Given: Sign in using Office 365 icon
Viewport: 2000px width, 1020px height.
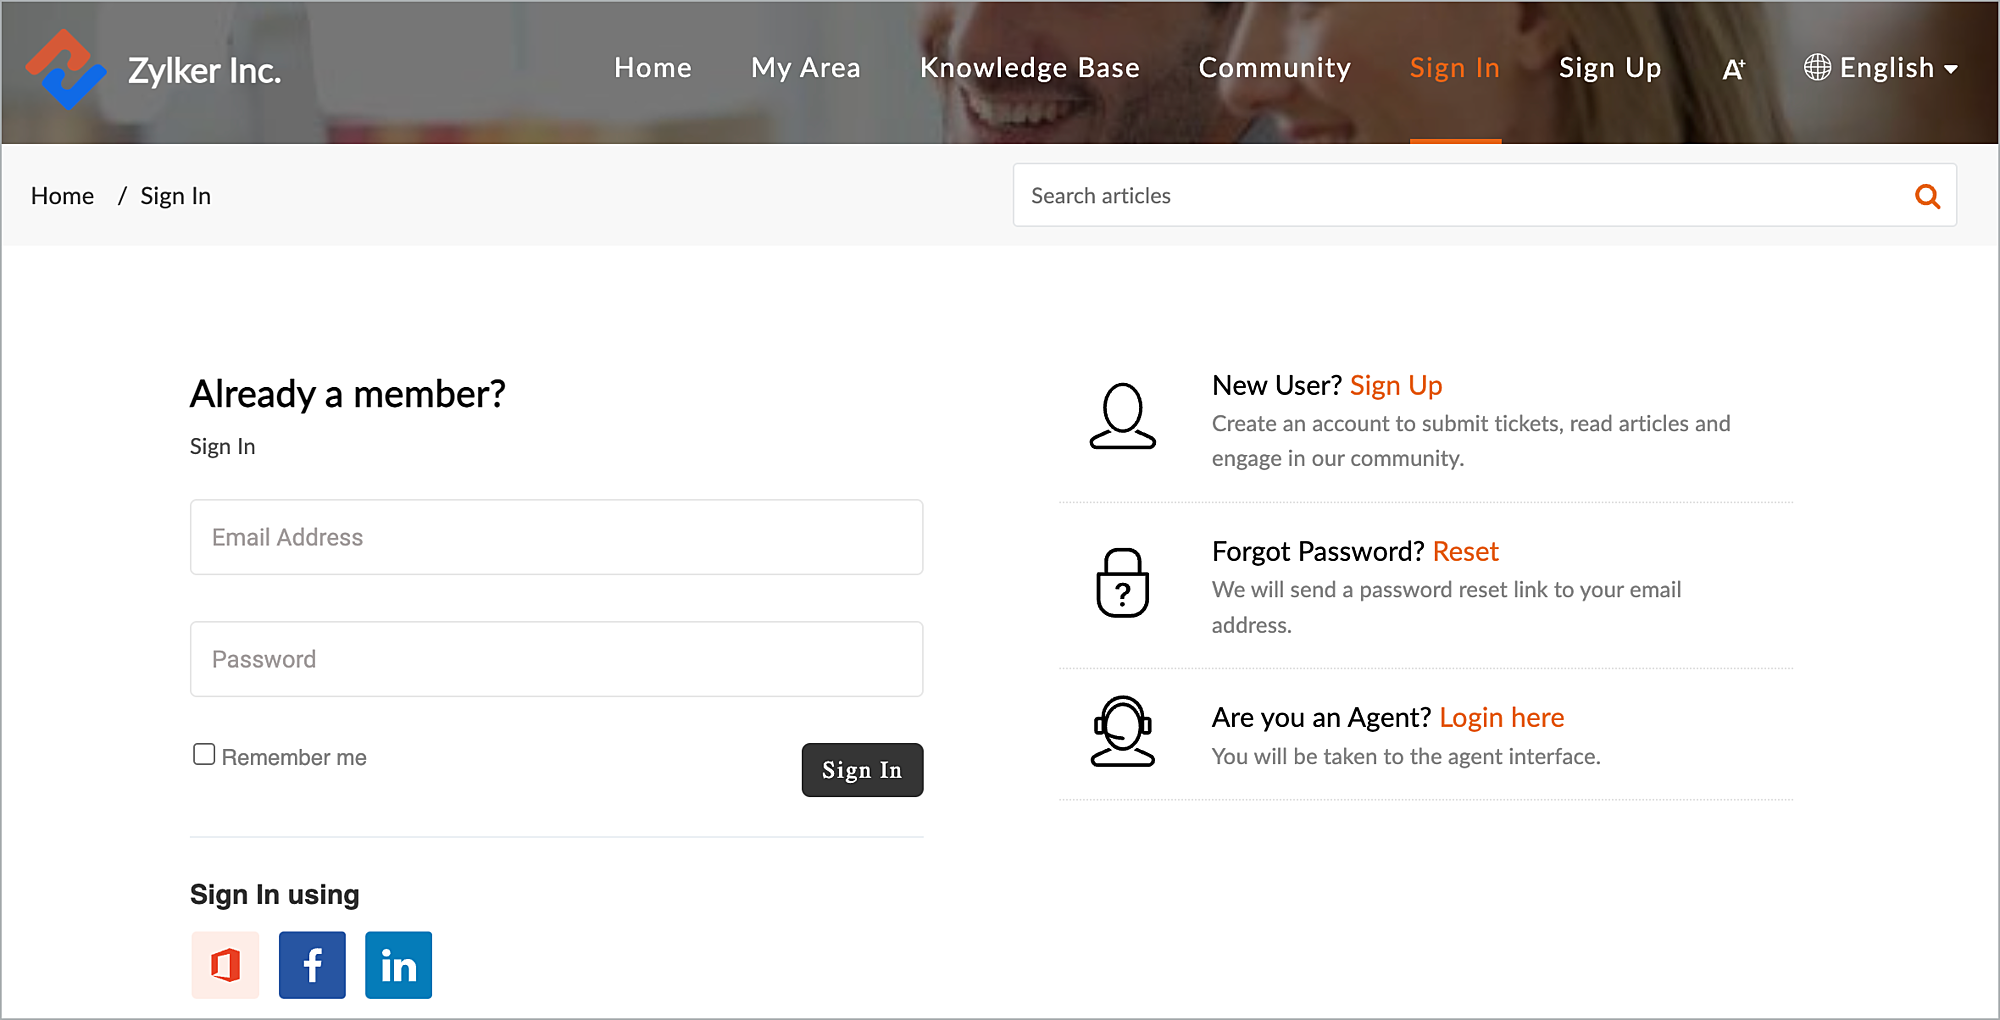Looking at the screenshot, I should point(225,965).
